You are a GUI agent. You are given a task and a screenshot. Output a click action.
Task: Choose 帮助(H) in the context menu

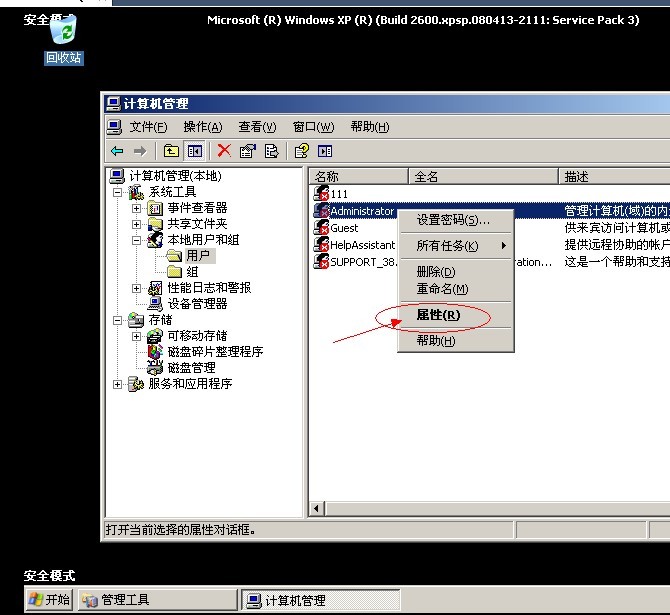[455, 341]
